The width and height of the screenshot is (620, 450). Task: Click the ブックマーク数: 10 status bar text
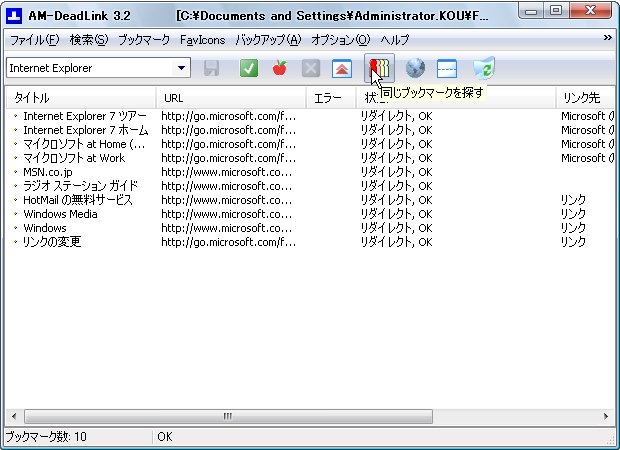tap(46, 437)
